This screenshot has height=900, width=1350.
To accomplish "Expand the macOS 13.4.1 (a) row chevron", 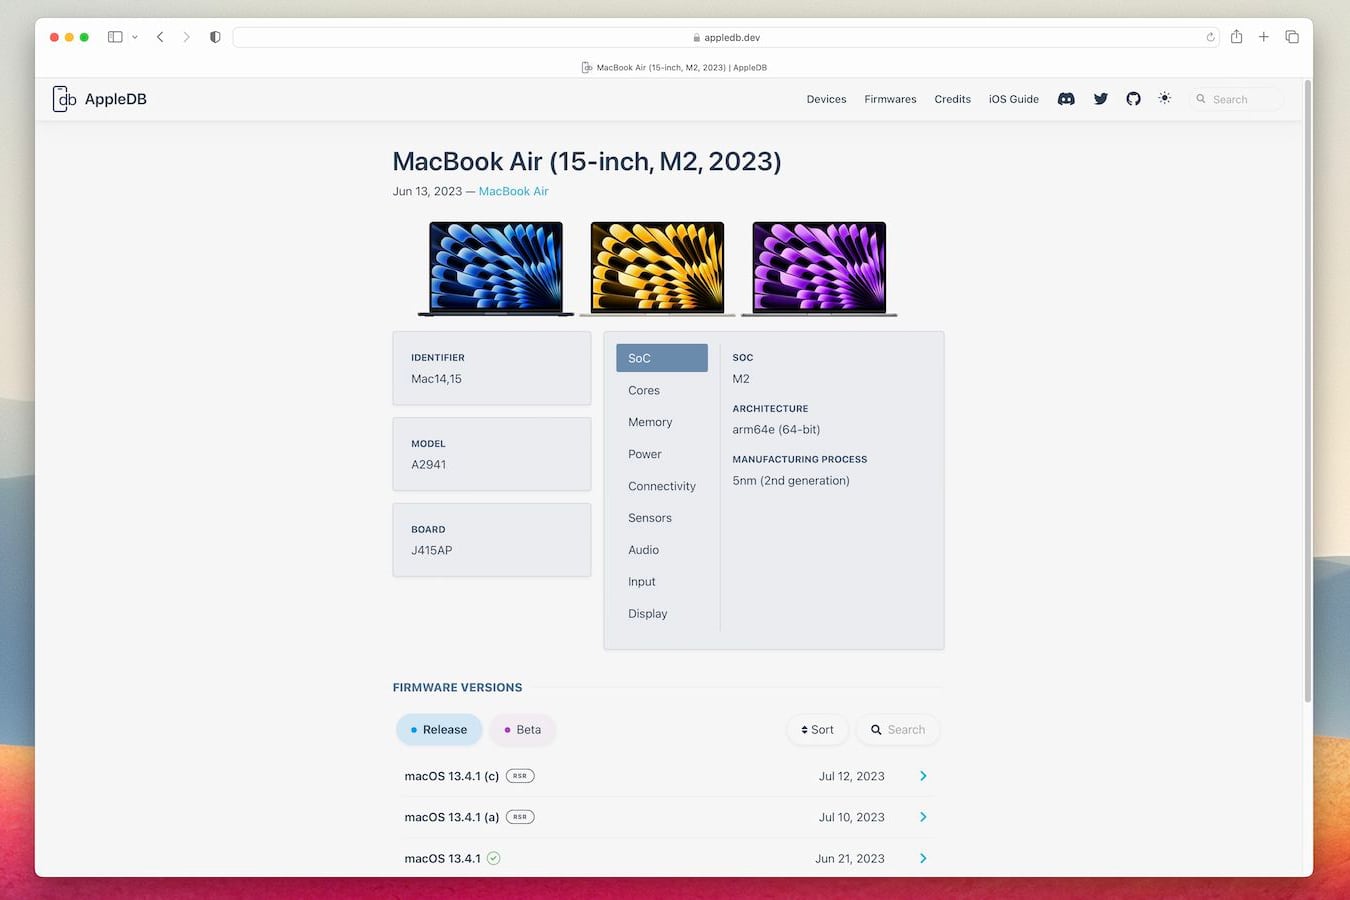I will pyautogui.click(x=923, y=817).
